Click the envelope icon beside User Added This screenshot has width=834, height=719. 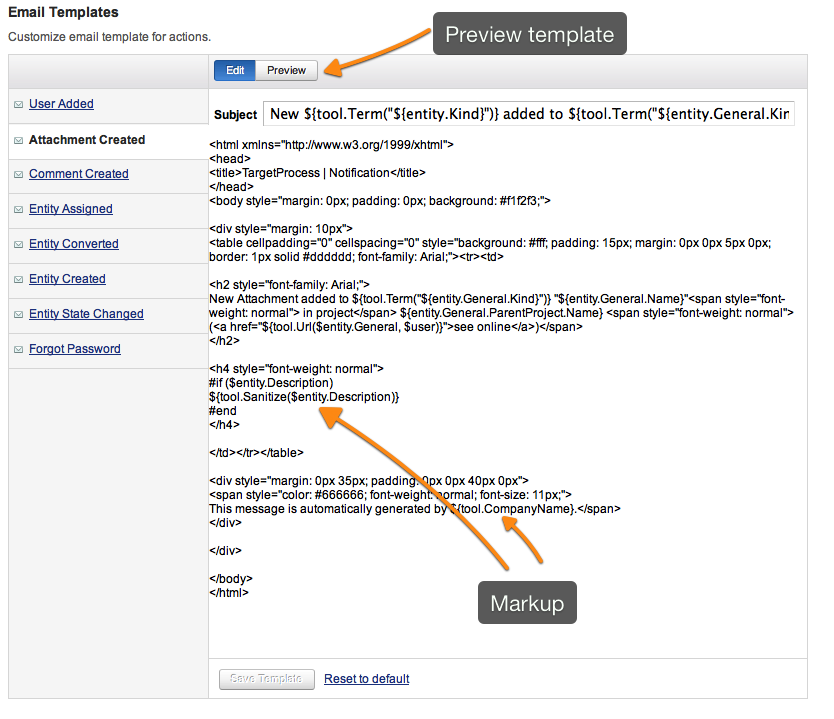(x=17, y=104)
